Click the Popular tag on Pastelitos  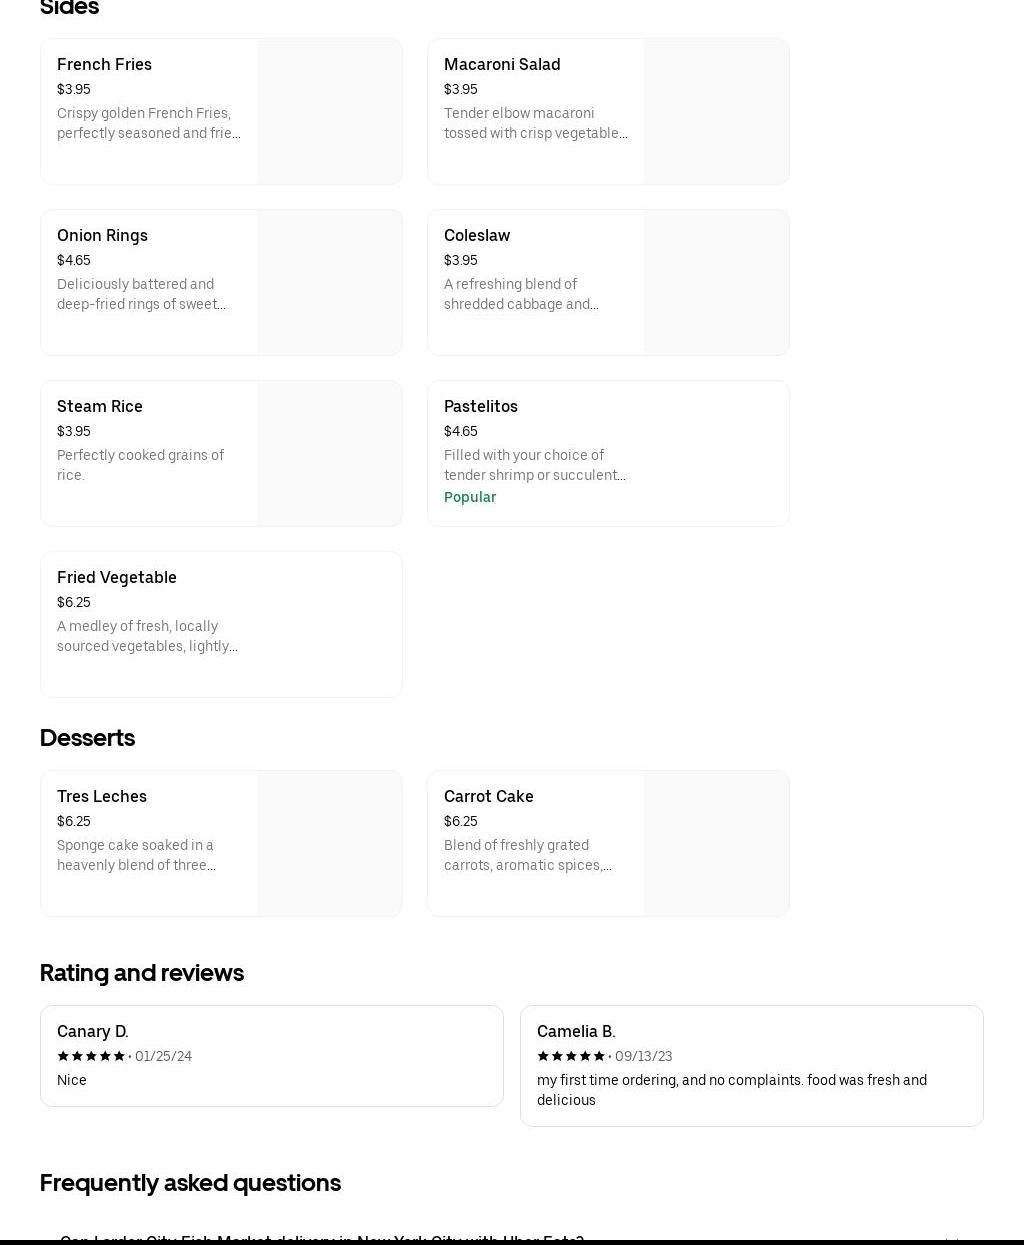[x=470, y=497]
